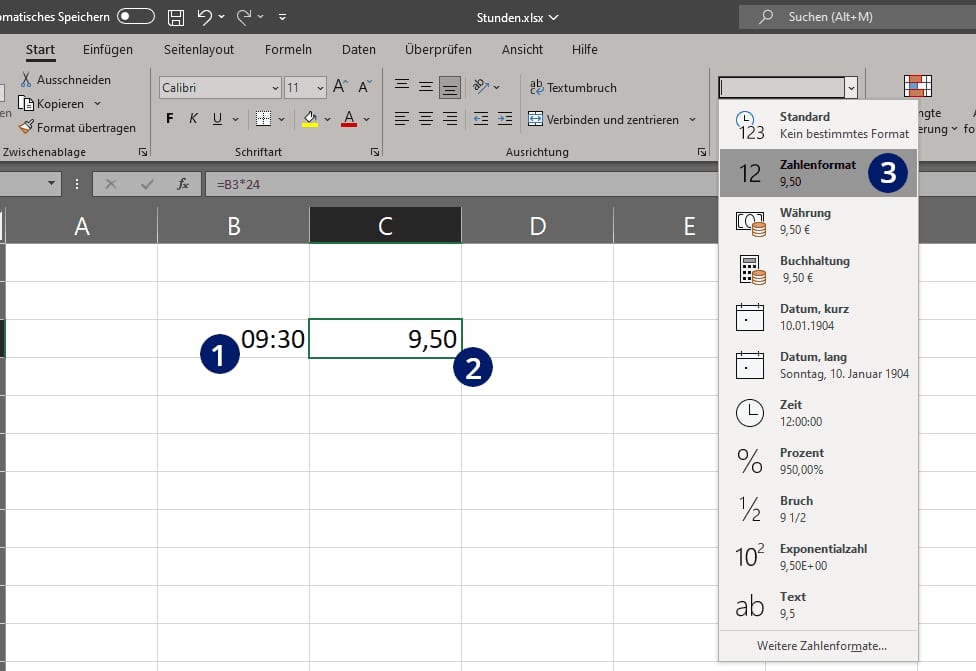Image resolution: width=976 pixels, height=671 pixels.
Task: Click the Undo arrow icon
Action: [205, 17]
